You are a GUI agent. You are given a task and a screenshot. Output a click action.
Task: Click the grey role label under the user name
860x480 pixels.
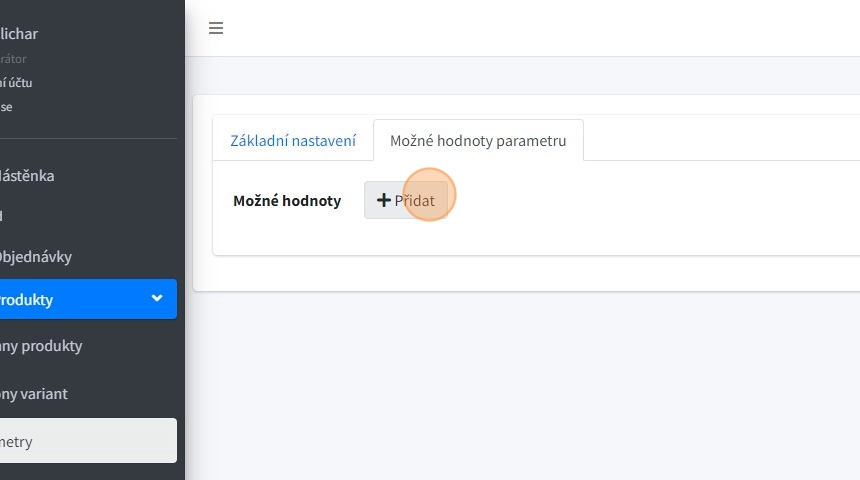click(14, 59)
